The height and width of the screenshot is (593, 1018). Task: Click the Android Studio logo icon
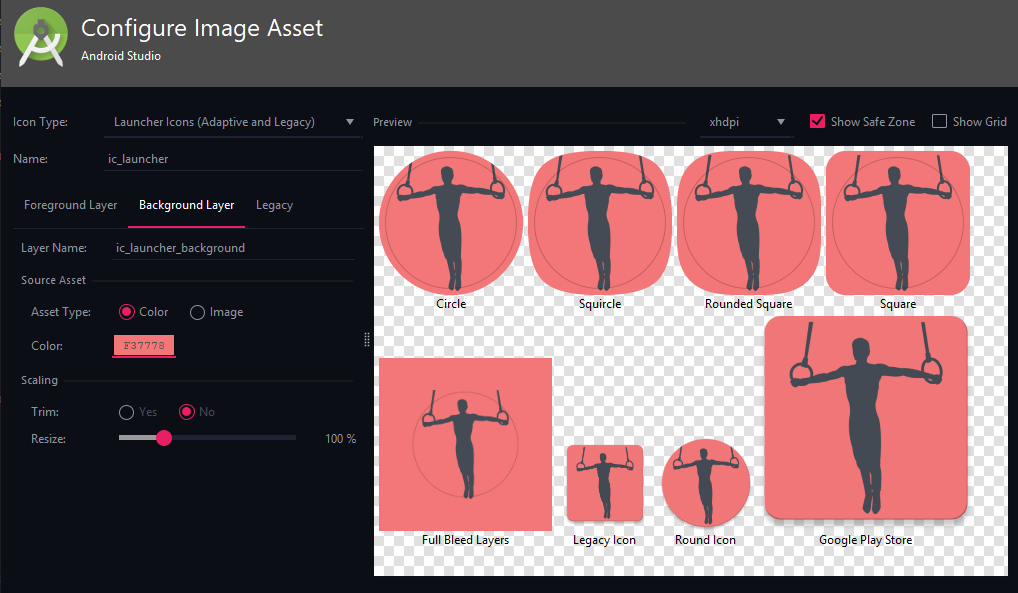click(41, 37)
